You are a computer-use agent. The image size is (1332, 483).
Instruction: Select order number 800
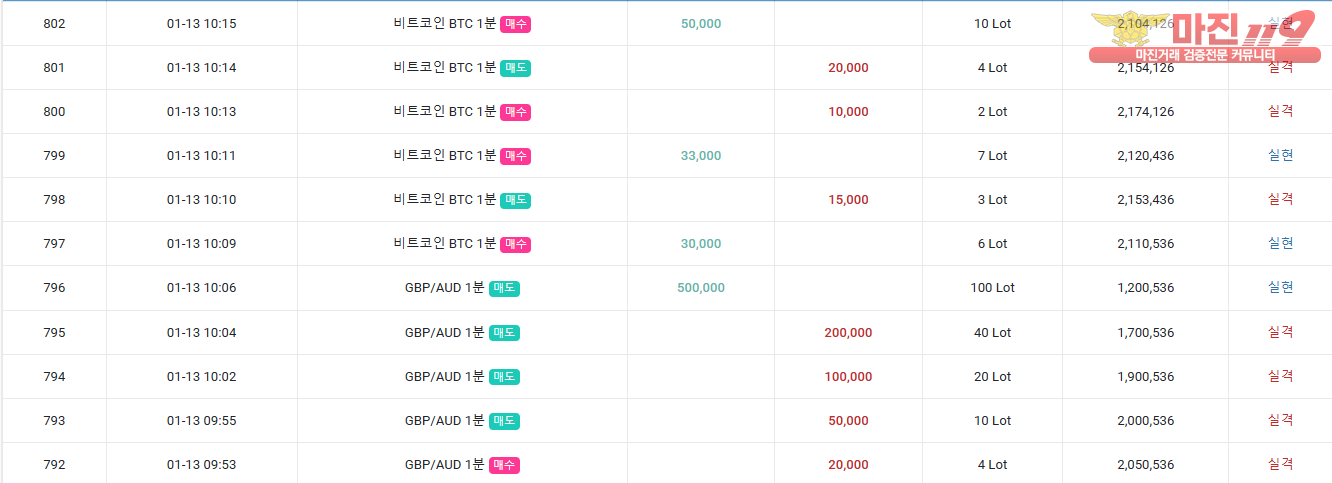pos(54,112)
